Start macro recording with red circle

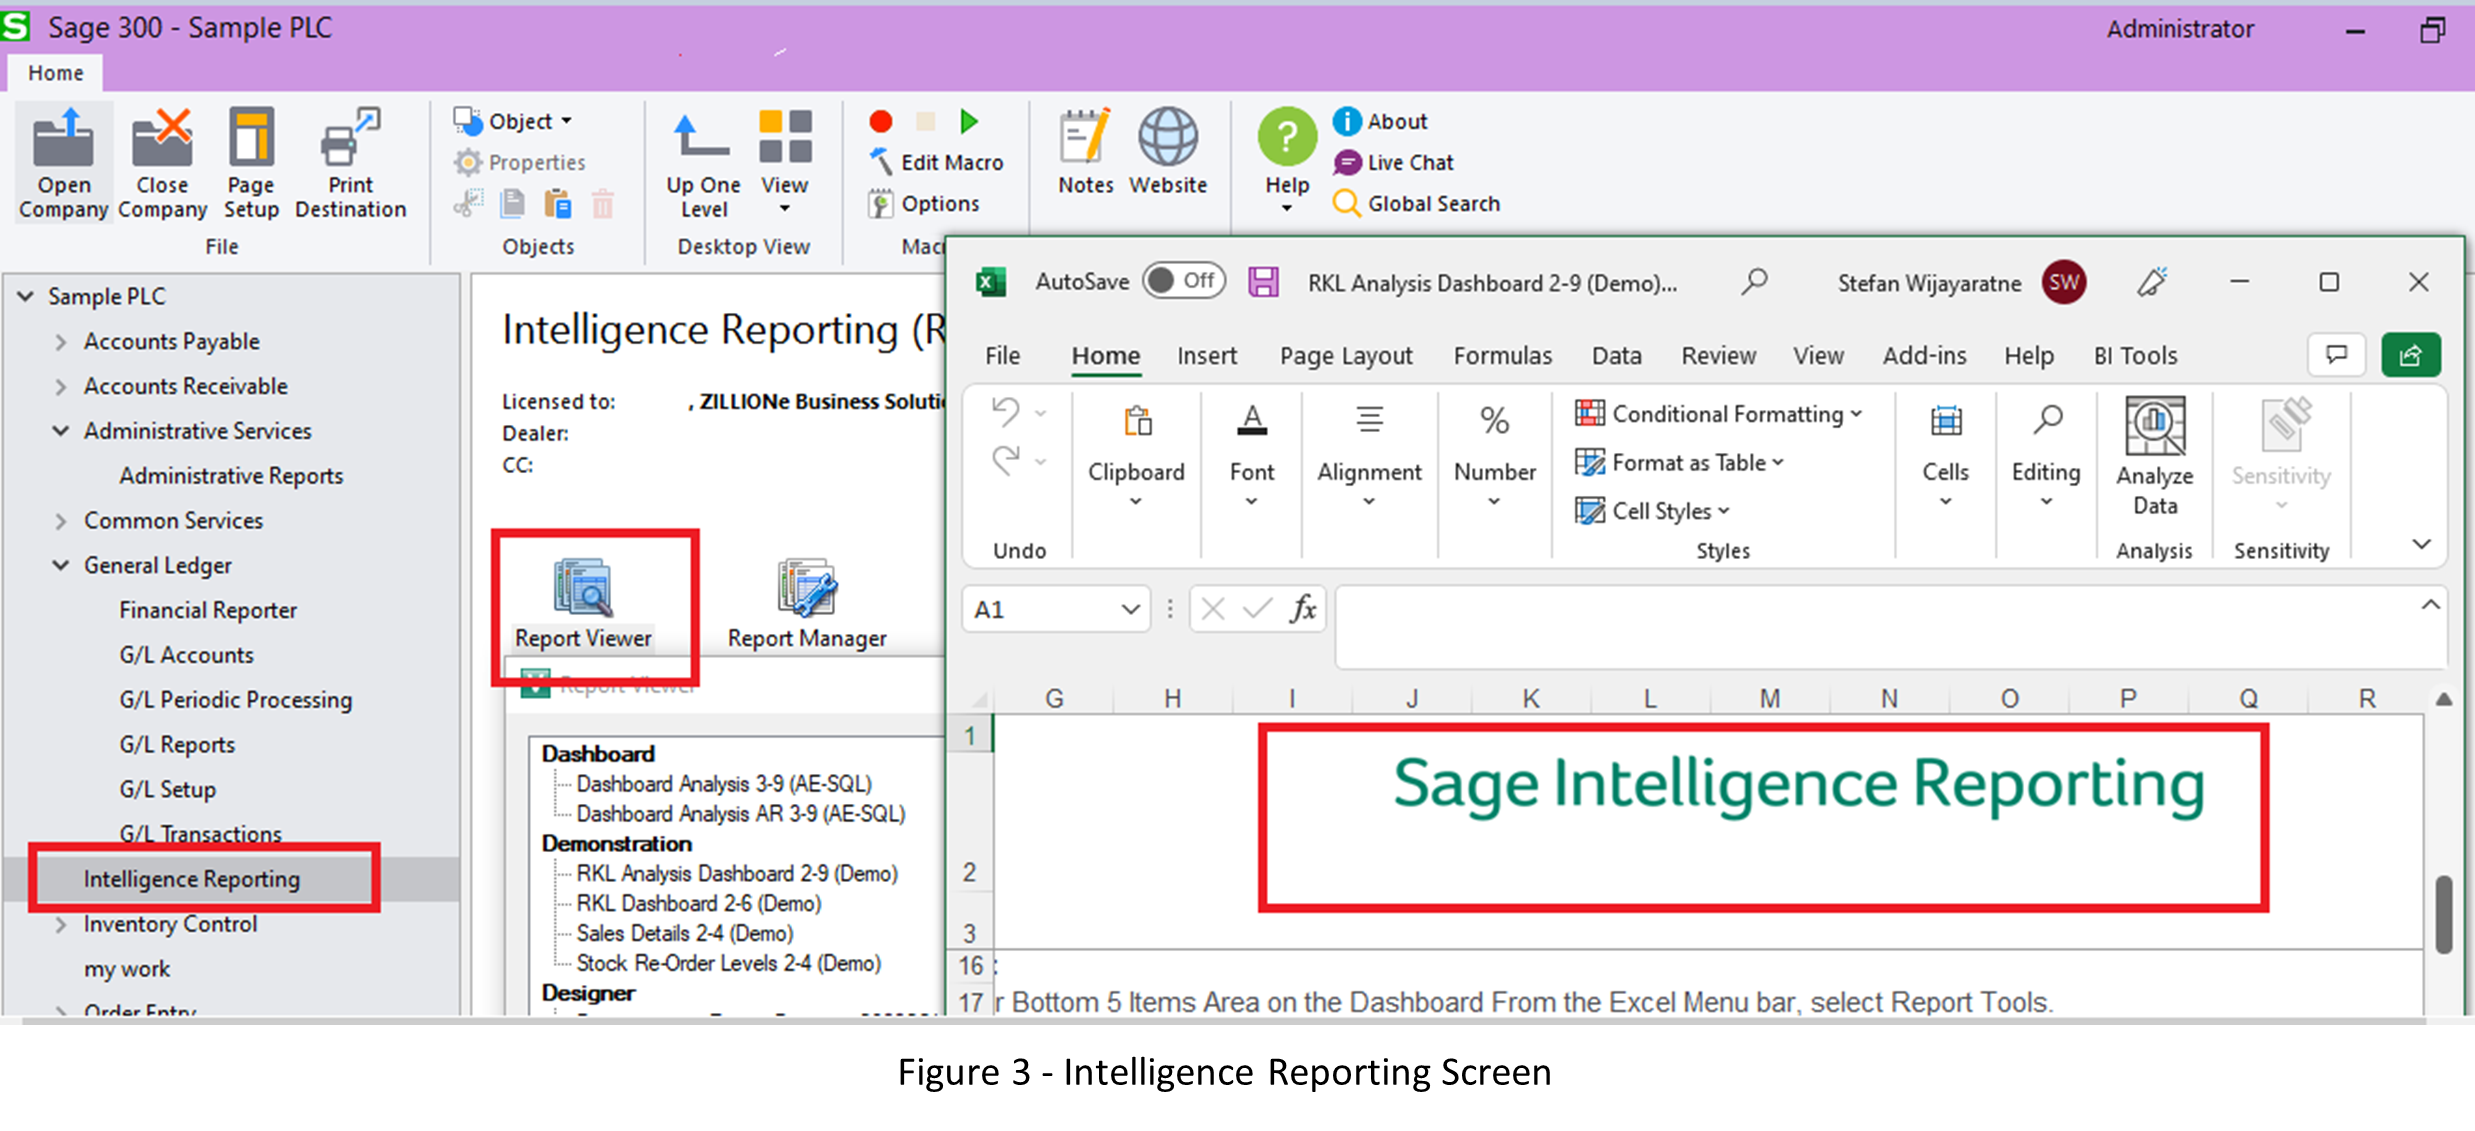[x=881, y=122]
